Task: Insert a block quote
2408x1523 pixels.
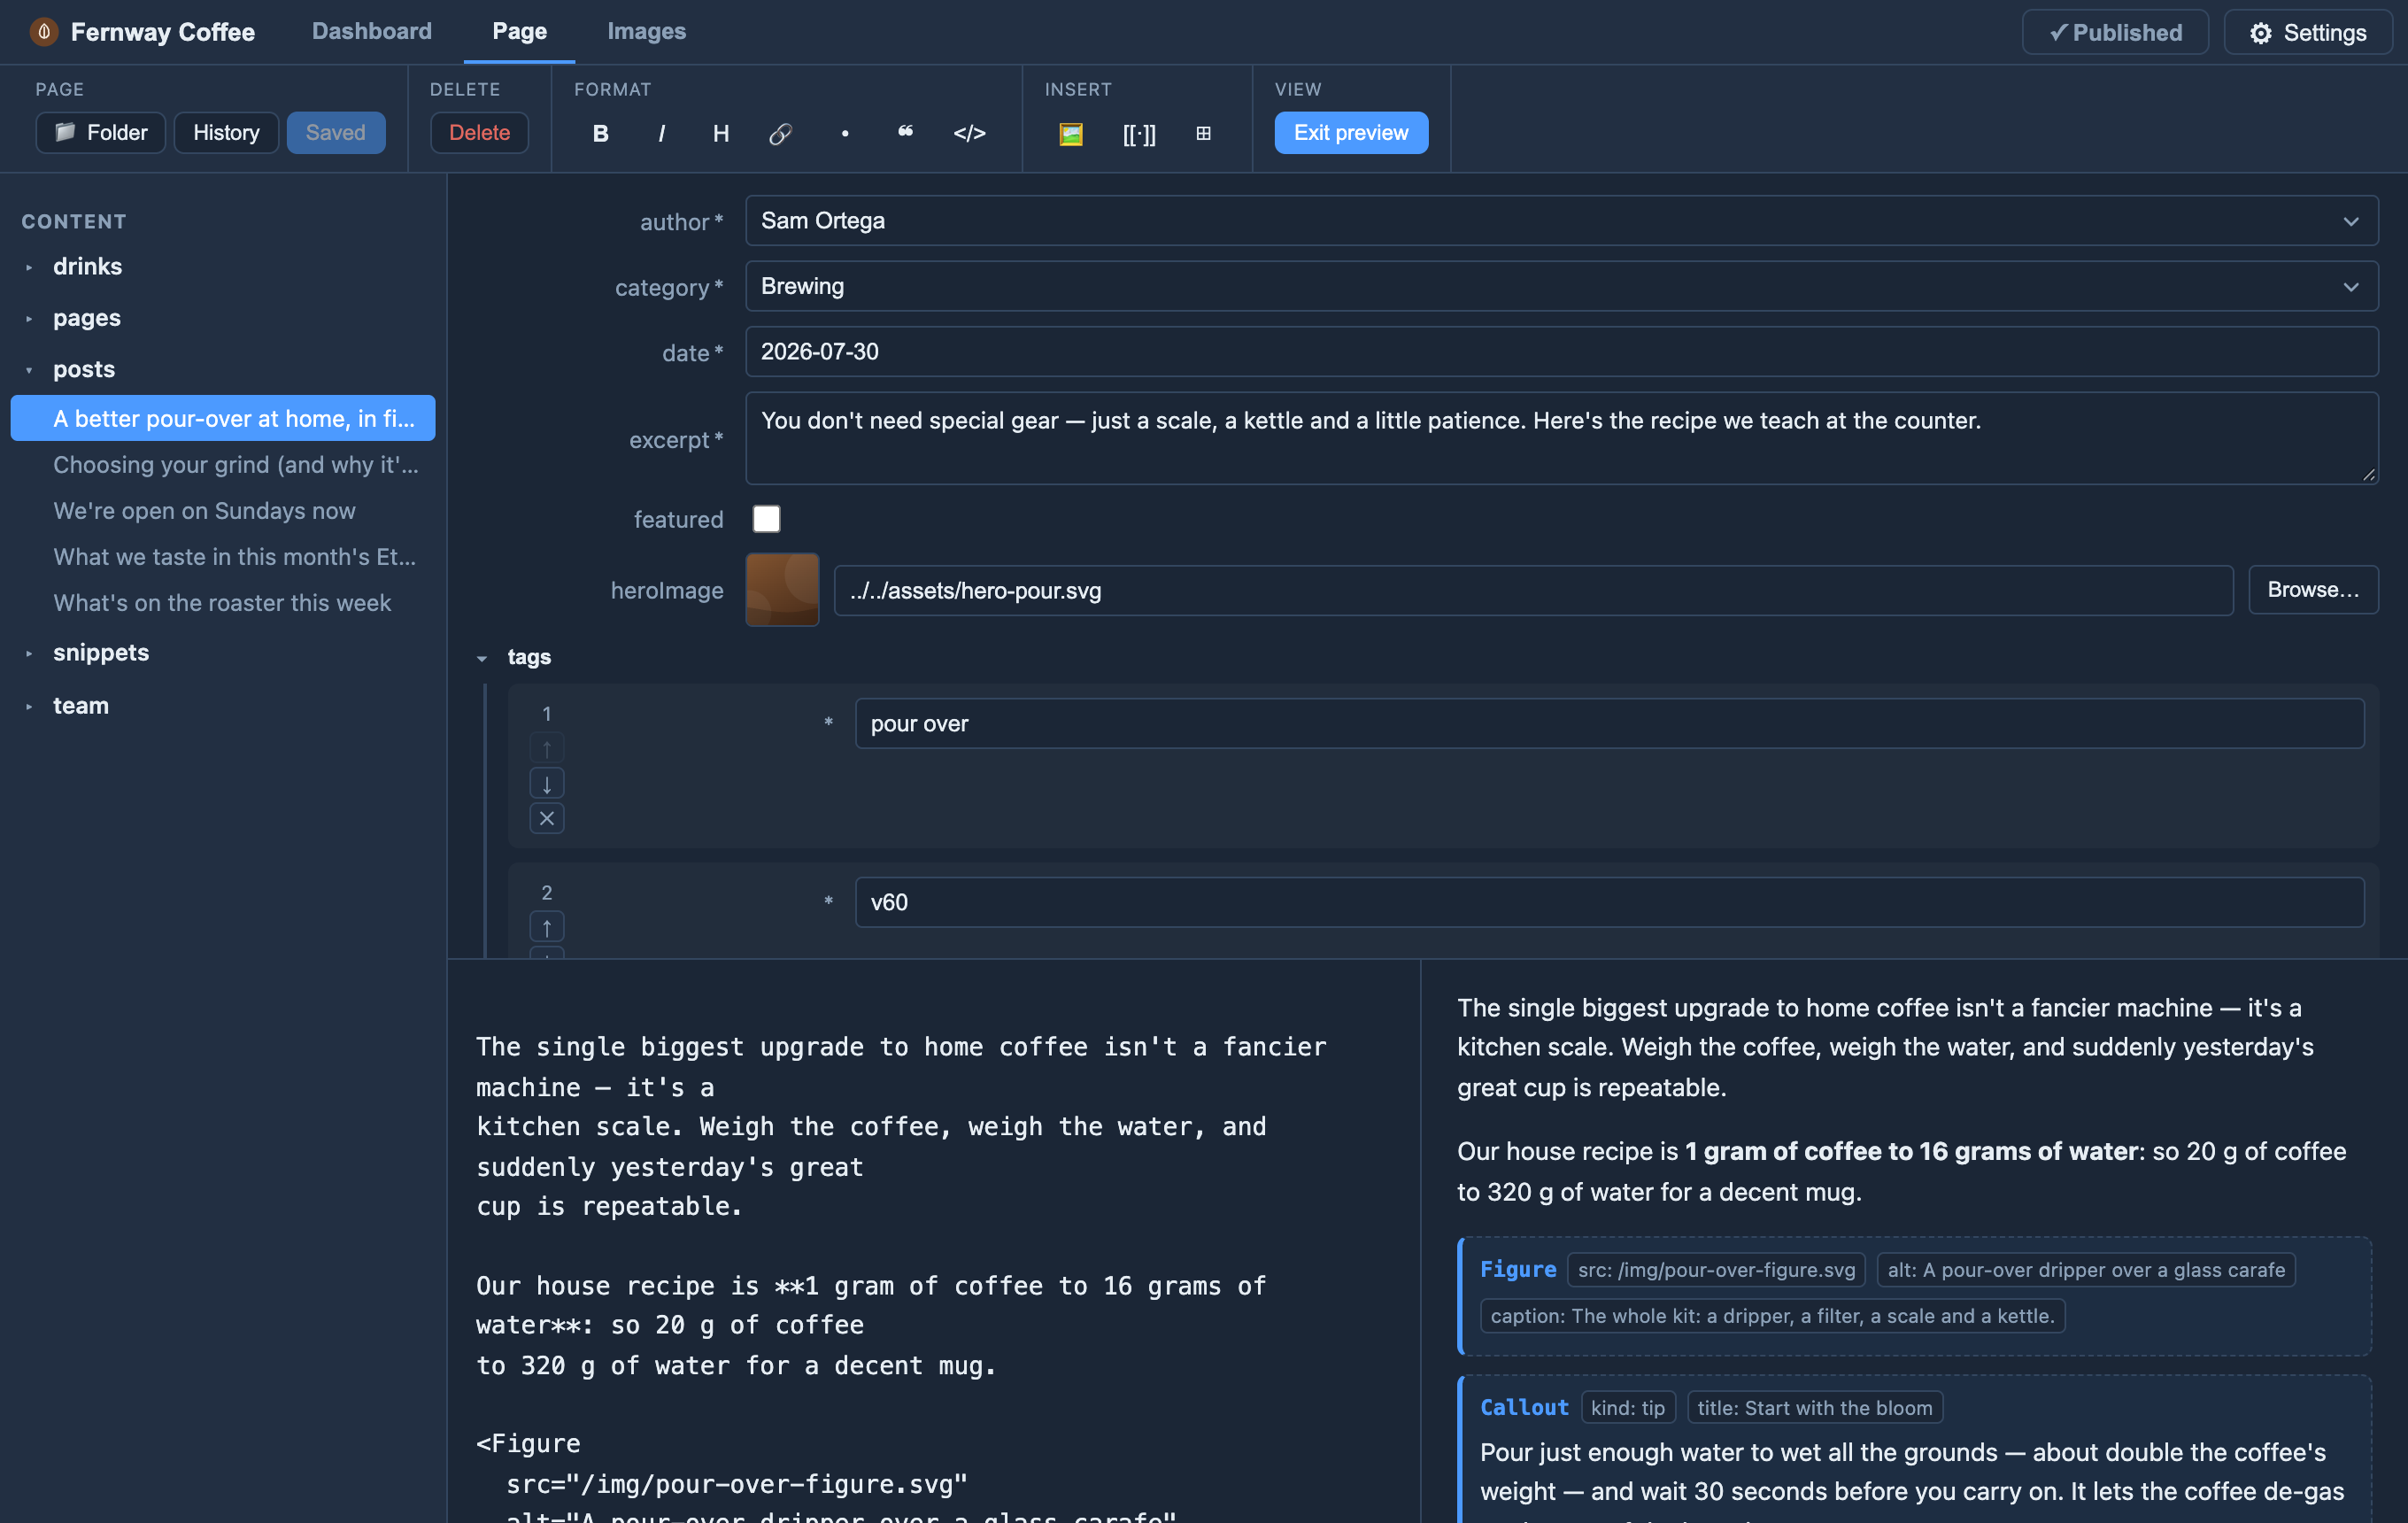Action: (x=906, y=133)
